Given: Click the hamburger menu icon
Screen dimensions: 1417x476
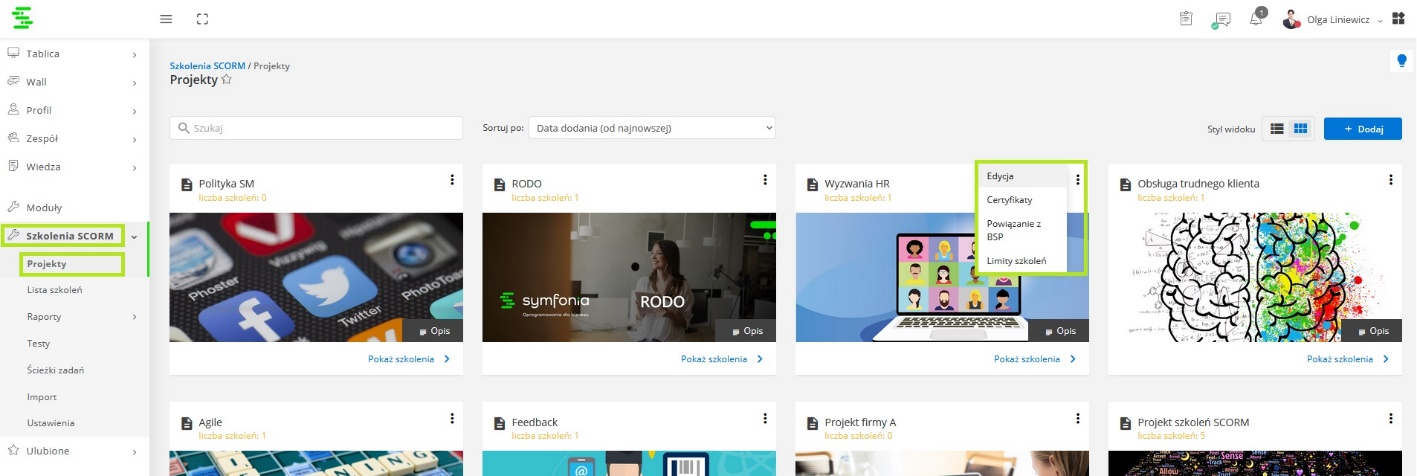Looking at the screenshot, I should point(166,19).
